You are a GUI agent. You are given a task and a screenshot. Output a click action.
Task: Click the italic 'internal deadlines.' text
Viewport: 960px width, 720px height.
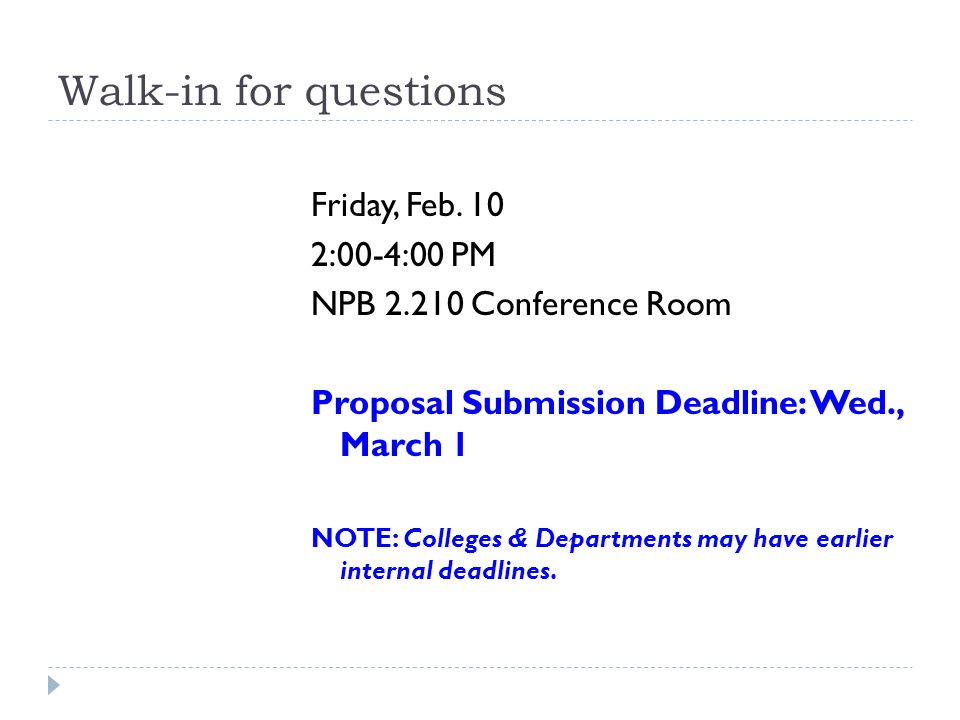pos(448,571)
